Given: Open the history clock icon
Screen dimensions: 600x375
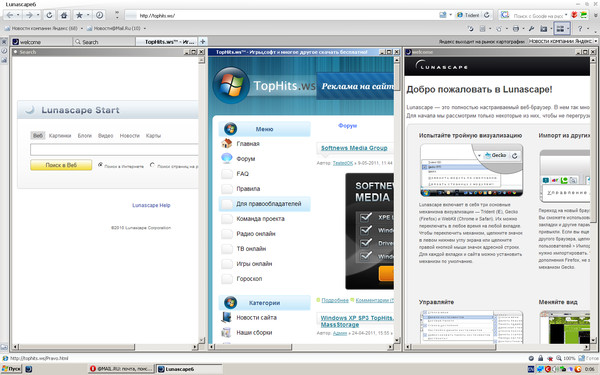Looking at the screenshot, I should click(99, 15).
